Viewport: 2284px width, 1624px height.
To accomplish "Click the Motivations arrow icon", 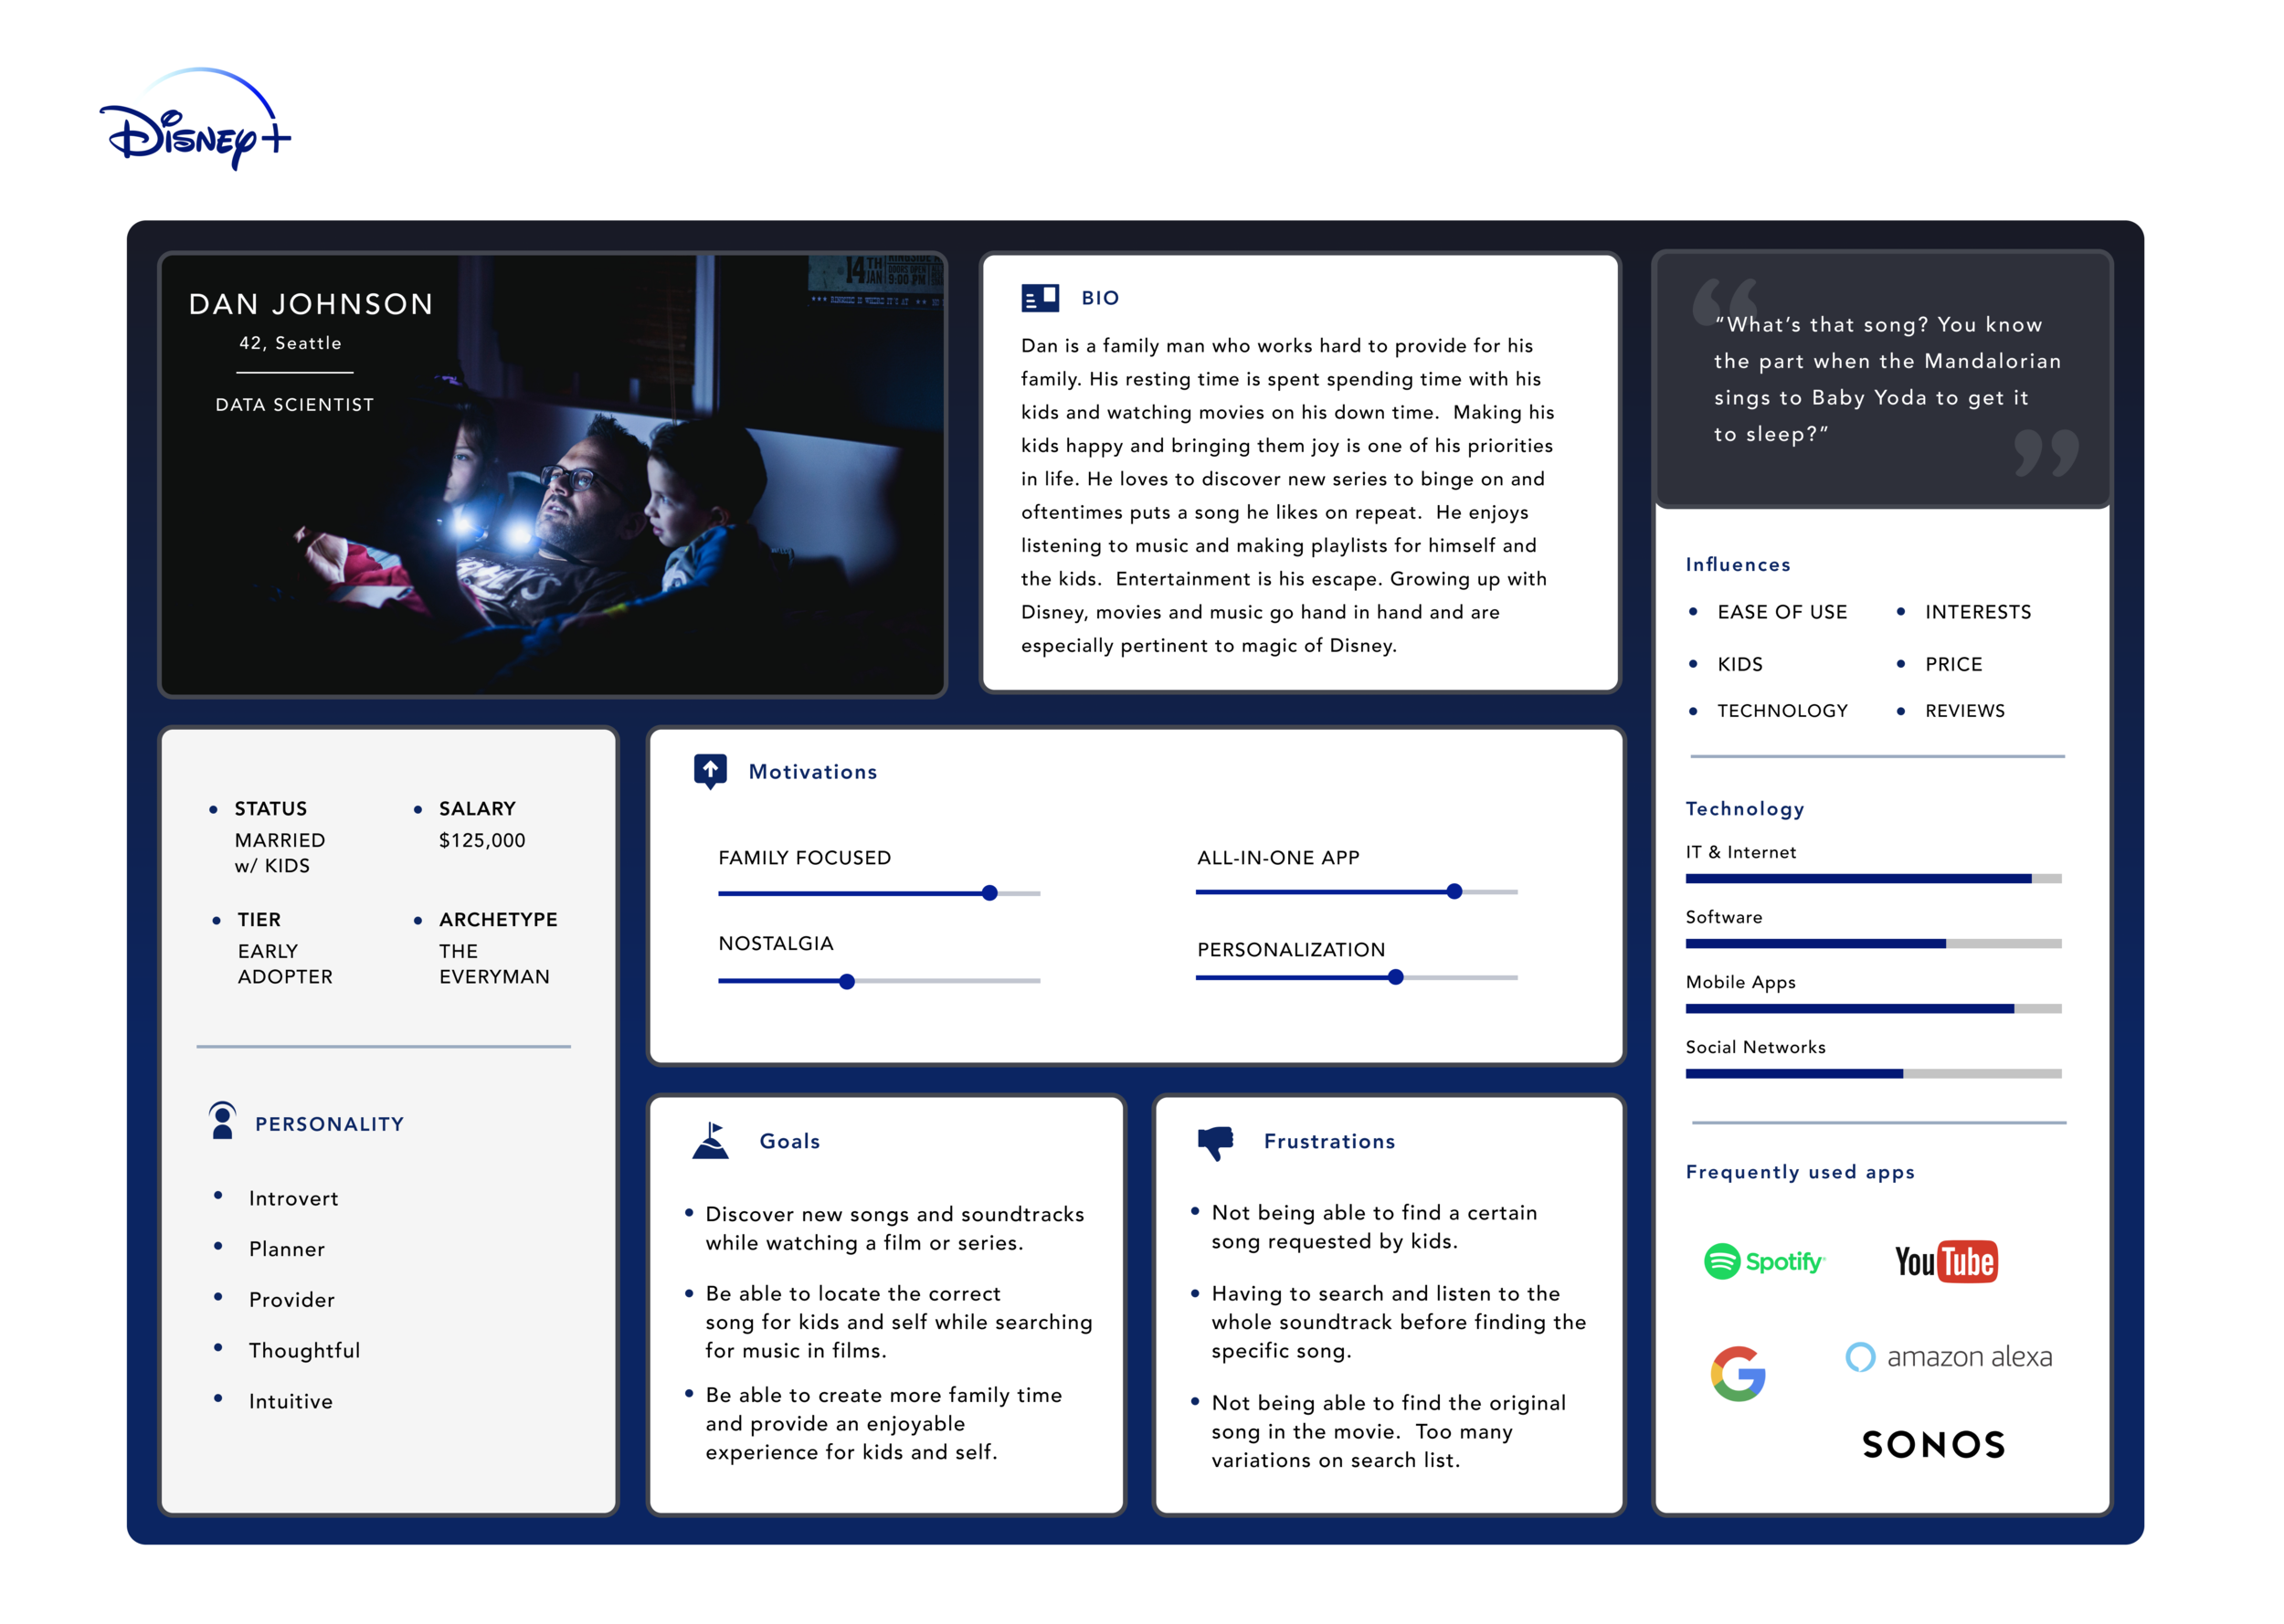I will [710, 771].
